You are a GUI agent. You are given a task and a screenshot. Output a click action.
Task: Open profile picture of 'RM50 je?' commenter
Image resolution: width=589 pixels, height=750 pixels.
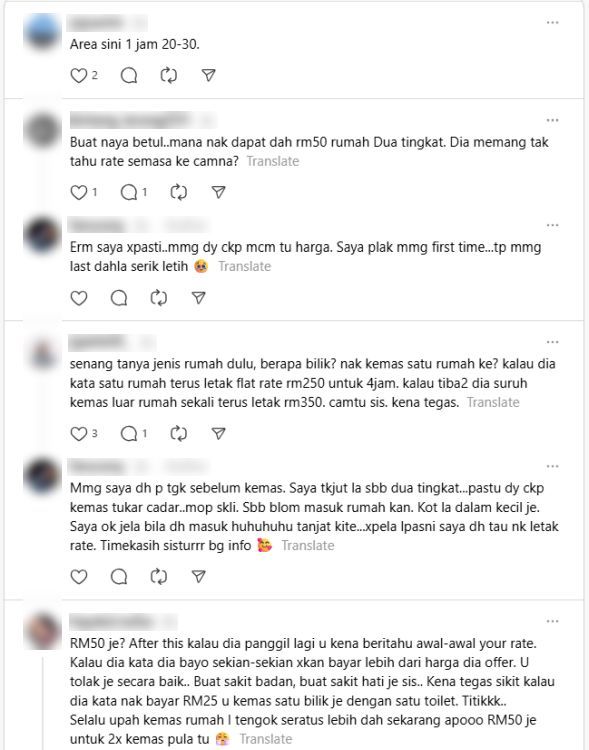coord(43,630)
